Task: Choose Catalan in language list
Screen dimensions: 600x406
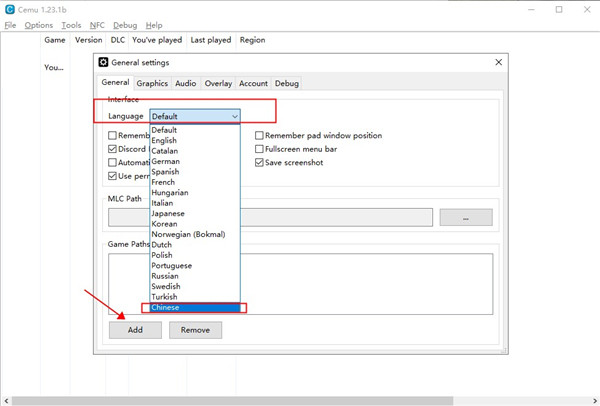Action: (195, 151)
